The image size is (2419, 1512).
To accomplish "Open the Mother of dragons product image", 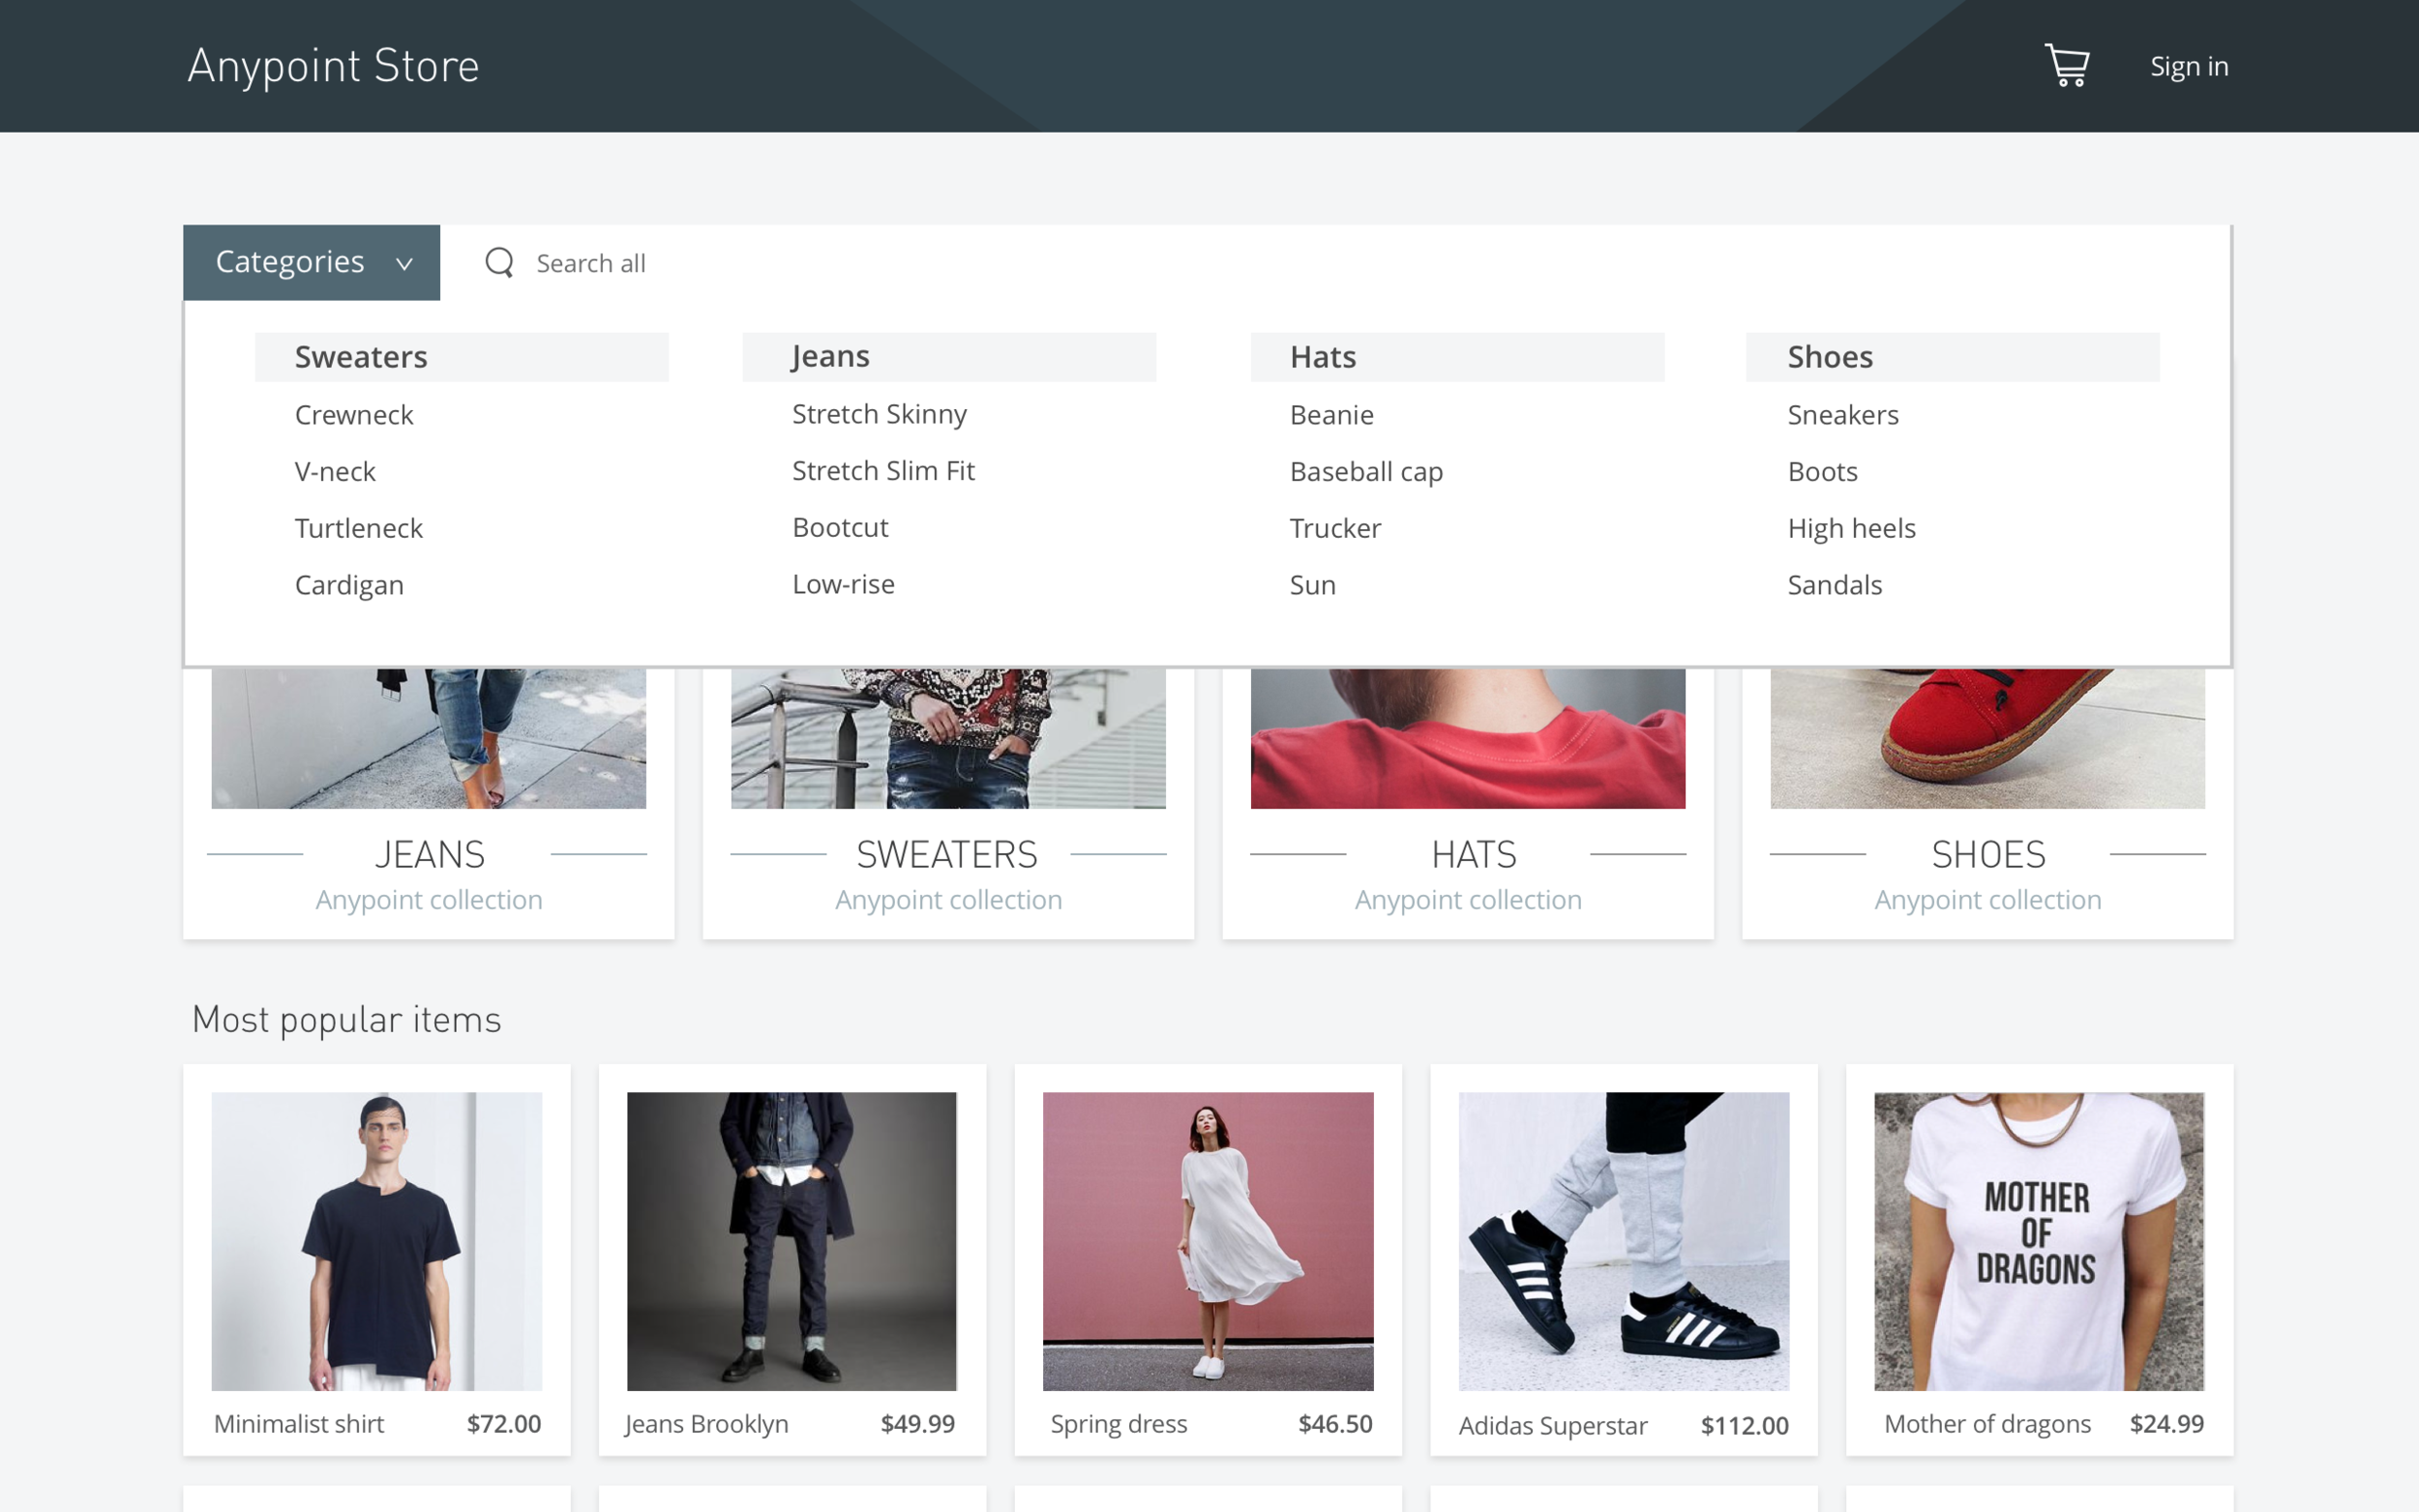I will [2039, 1241].
